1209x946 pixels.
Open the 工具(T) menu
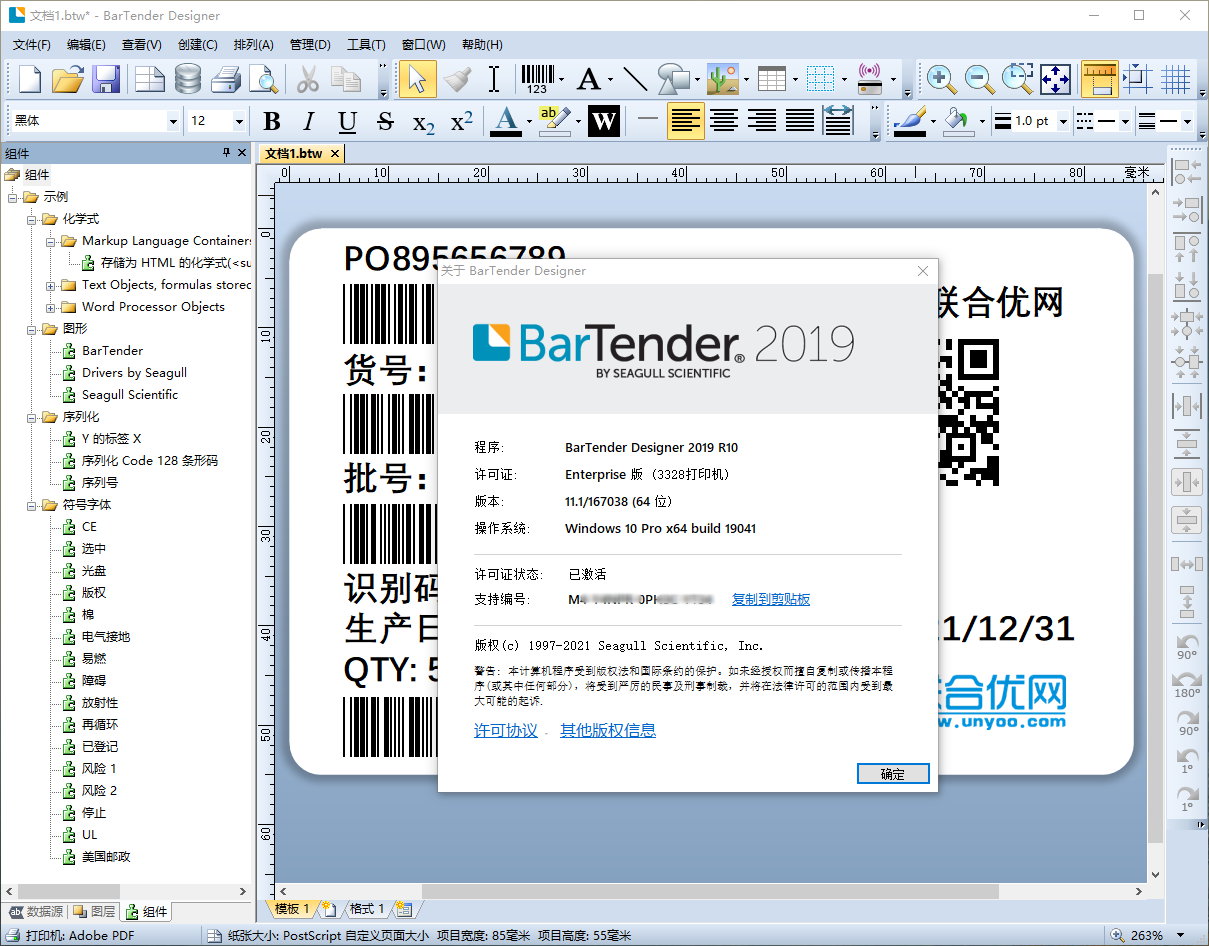pyautogui.click(x=366, y=44)
